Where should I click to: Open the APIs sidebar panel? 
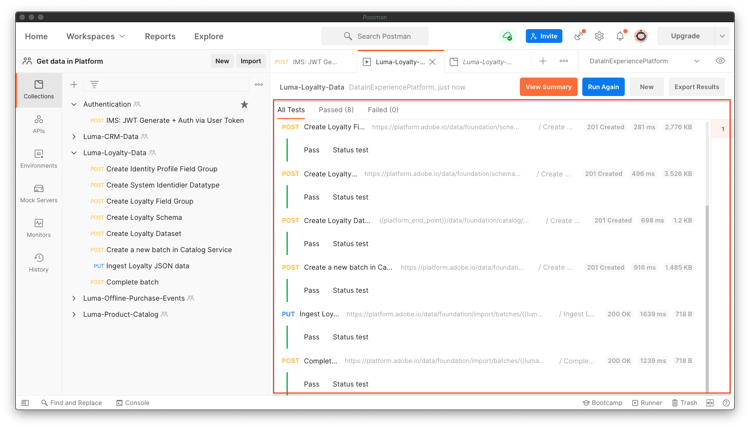click(39, 124)
